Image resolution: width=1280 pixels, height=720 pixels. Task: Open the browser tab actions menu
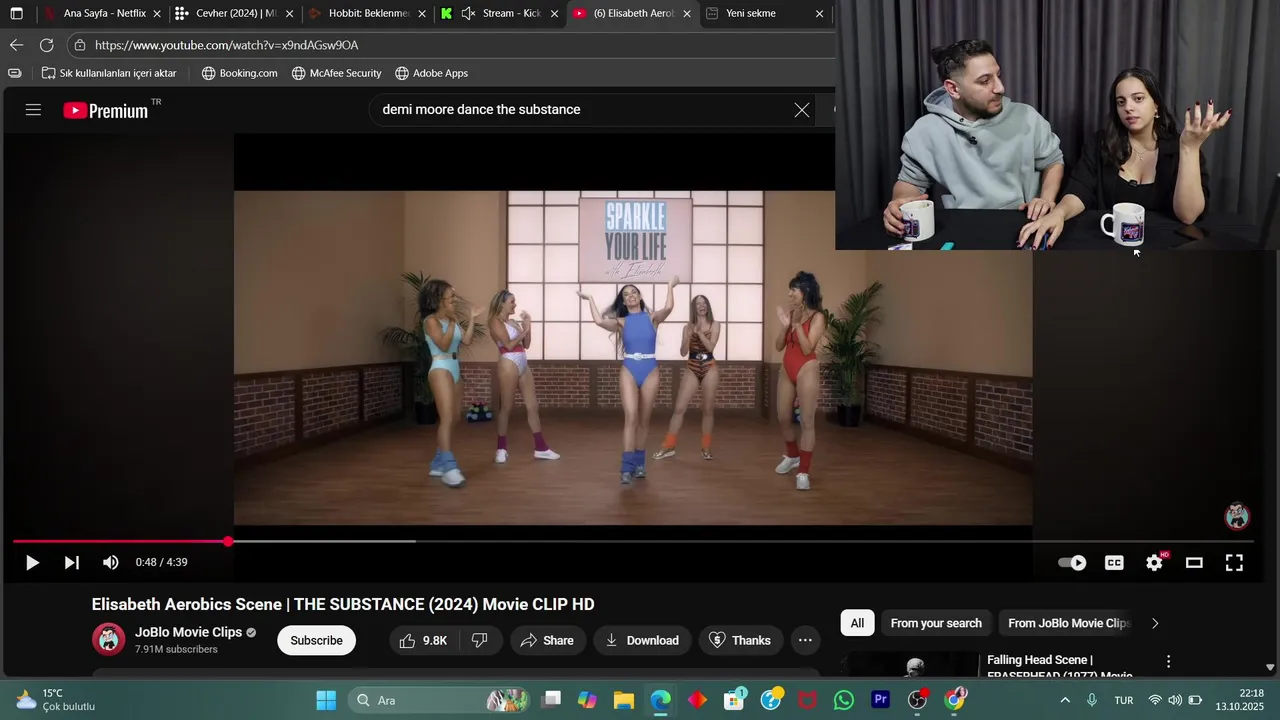(16, 14)
